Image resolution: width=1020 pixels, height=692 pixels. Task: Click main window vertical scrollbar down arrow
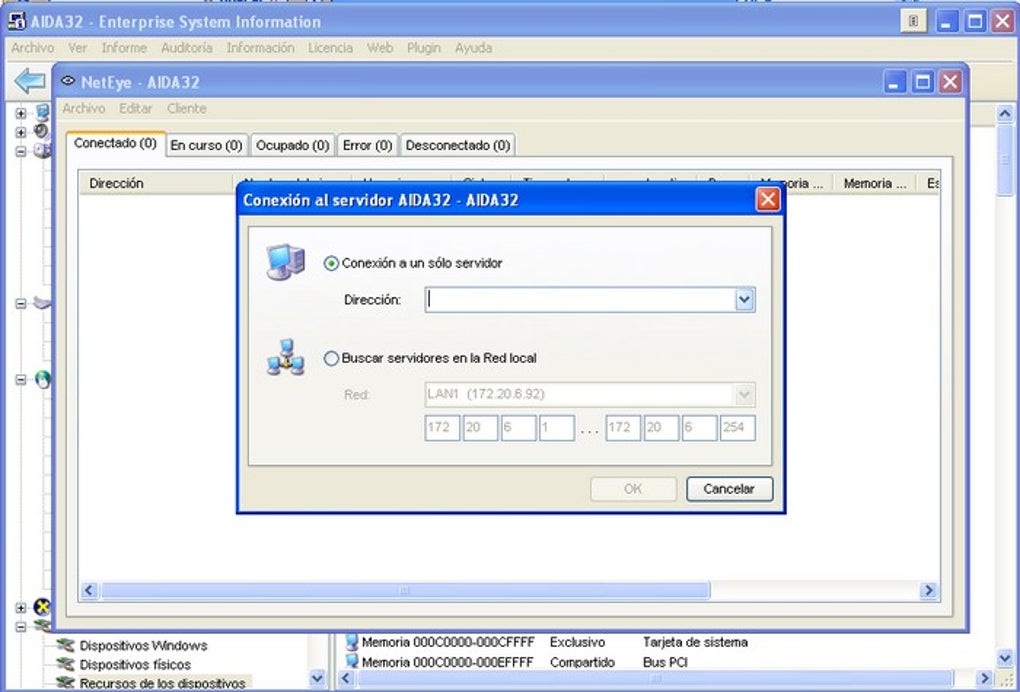pos(1005,658)
